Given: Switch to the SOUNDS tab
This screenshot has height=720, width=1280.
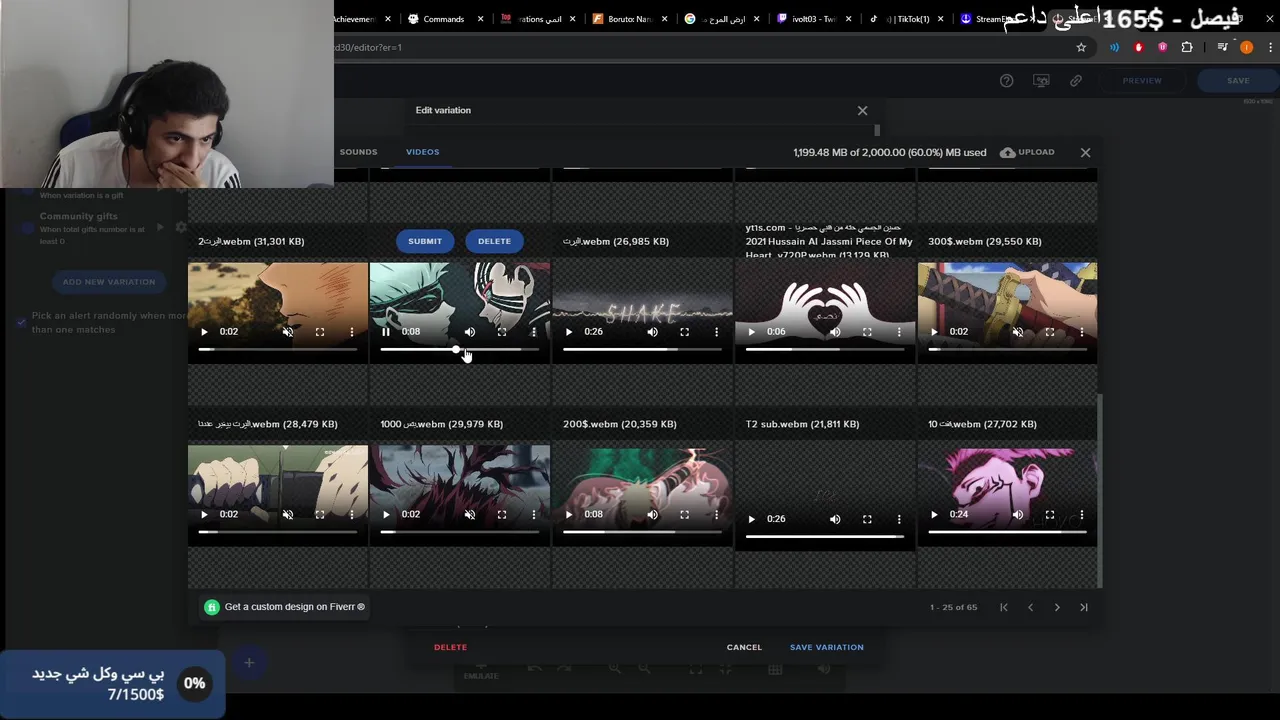Looking at the screenshot, I should coord(358,152).
